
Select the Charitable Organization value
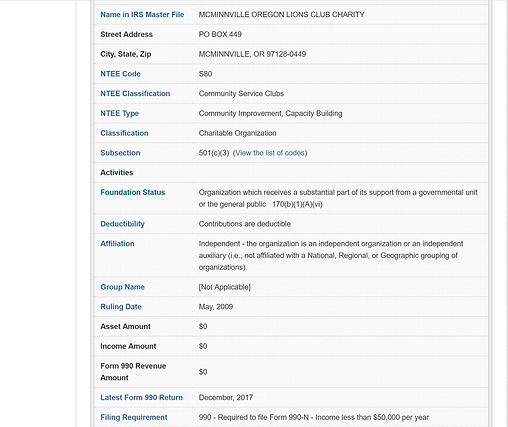click(237, 133)
